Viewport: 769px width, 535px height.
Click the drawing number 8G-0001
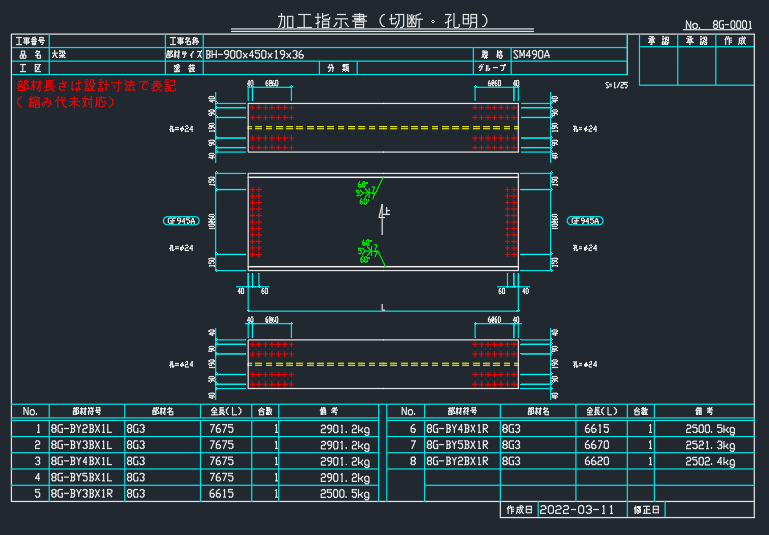coord(731,25)
